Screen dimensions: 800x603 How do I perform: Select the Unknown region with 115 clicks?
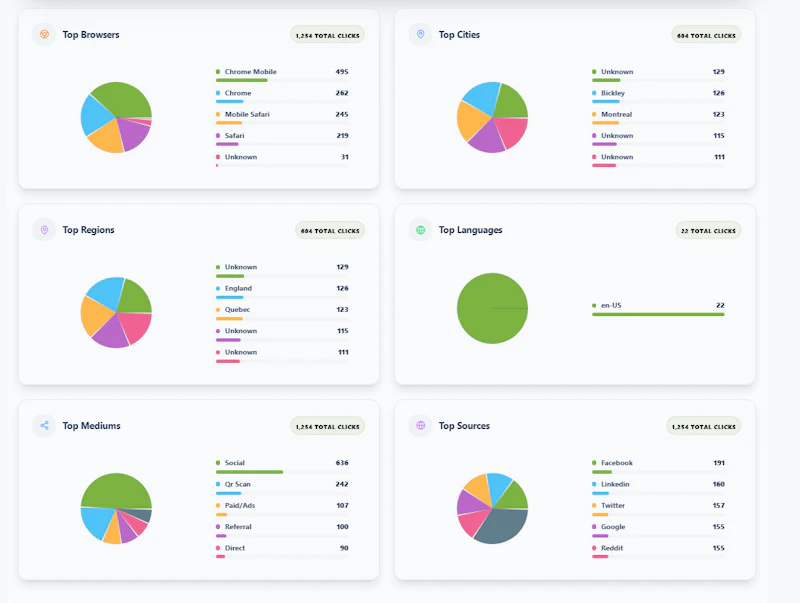pos(282,335)
